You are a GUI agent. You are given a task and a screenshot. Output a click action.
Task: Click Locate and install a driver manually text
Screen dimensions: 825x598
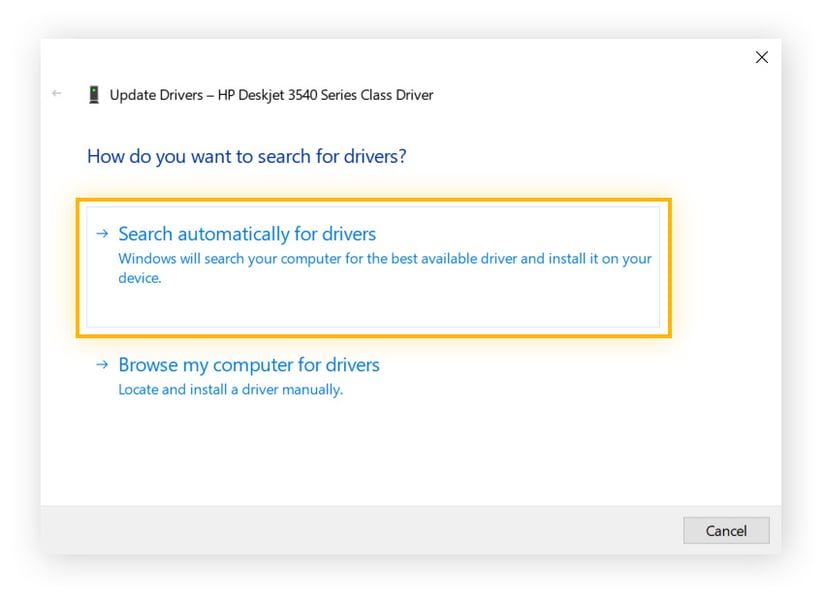pos(229,388)
